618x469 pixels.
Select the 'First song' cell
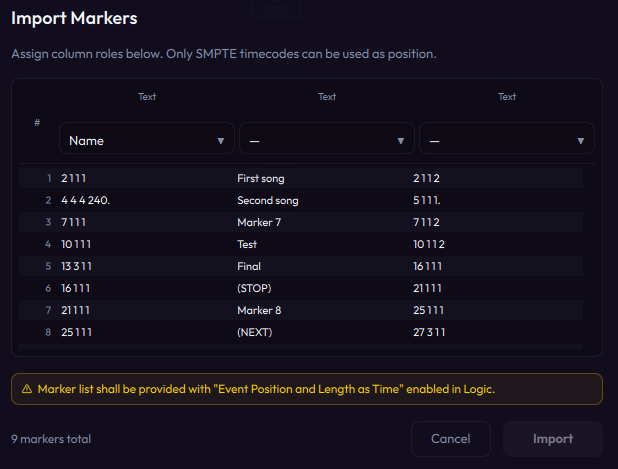click(x=261, y=179)
